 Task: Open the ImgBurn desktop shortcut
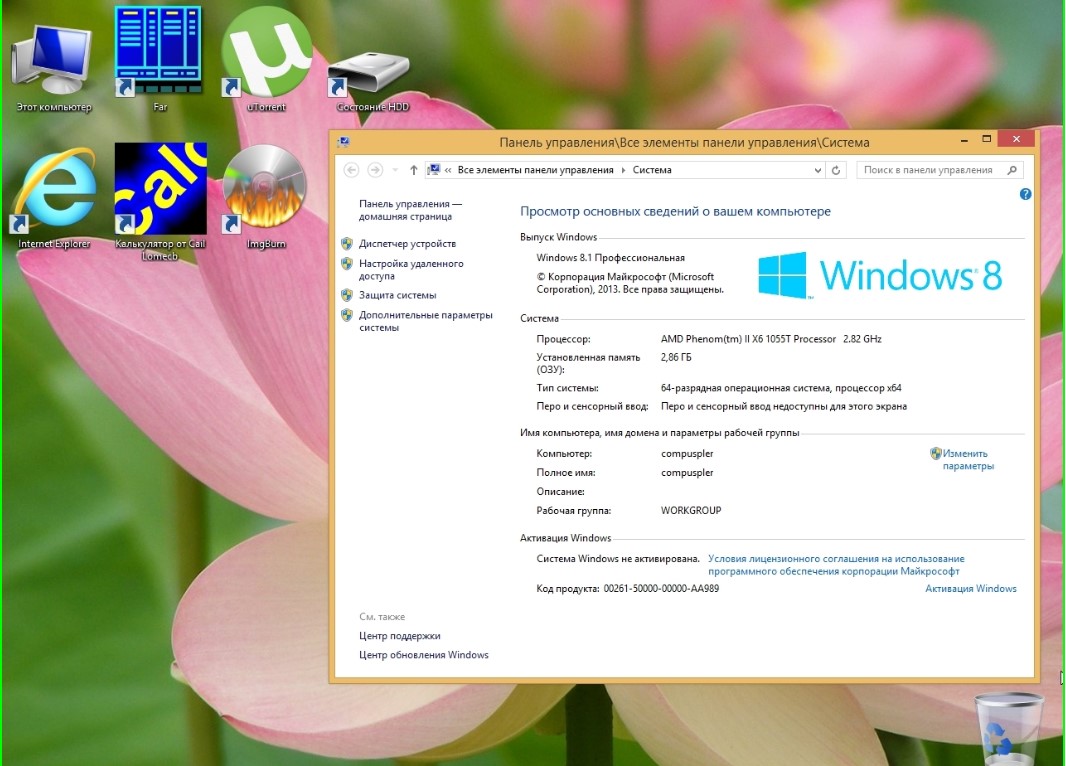coord(266,190)
